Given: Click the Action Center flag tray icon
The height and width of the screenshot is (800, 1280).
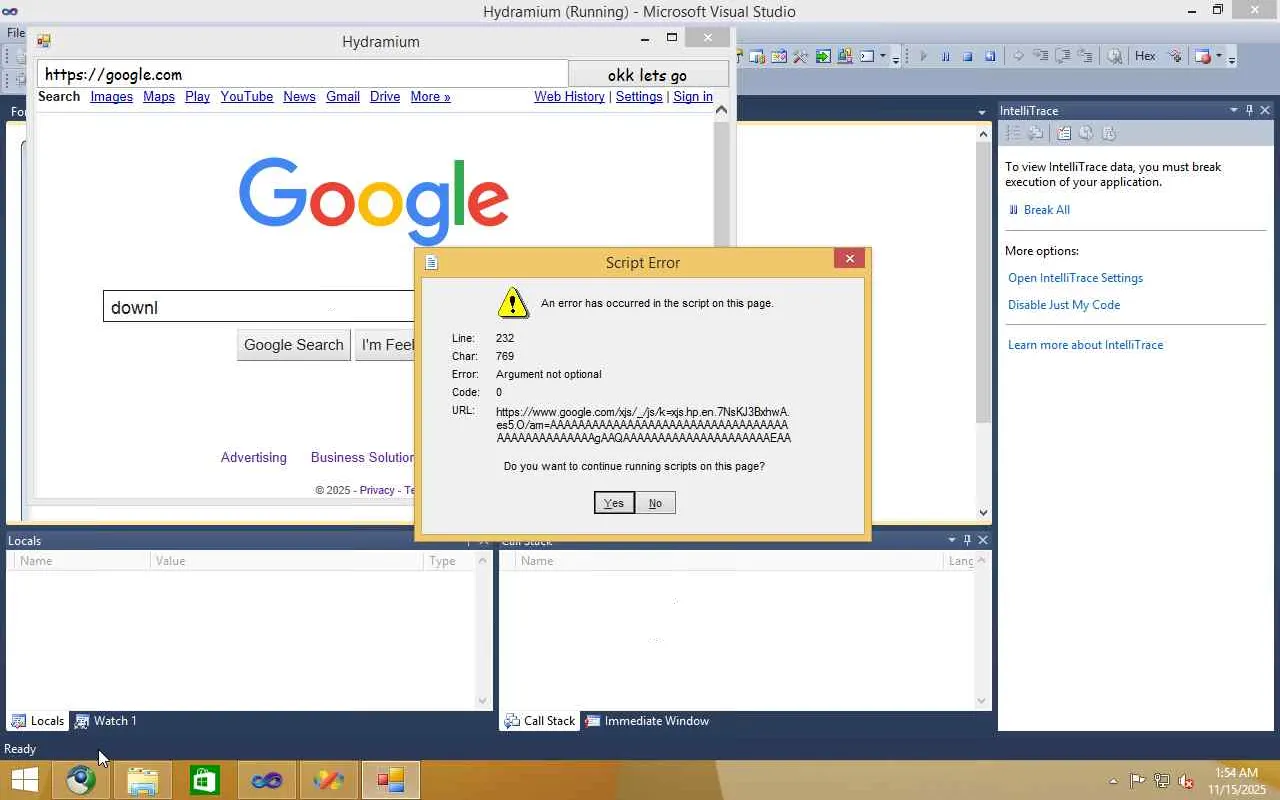Looking at the screenshot, I should (1138, 781).
